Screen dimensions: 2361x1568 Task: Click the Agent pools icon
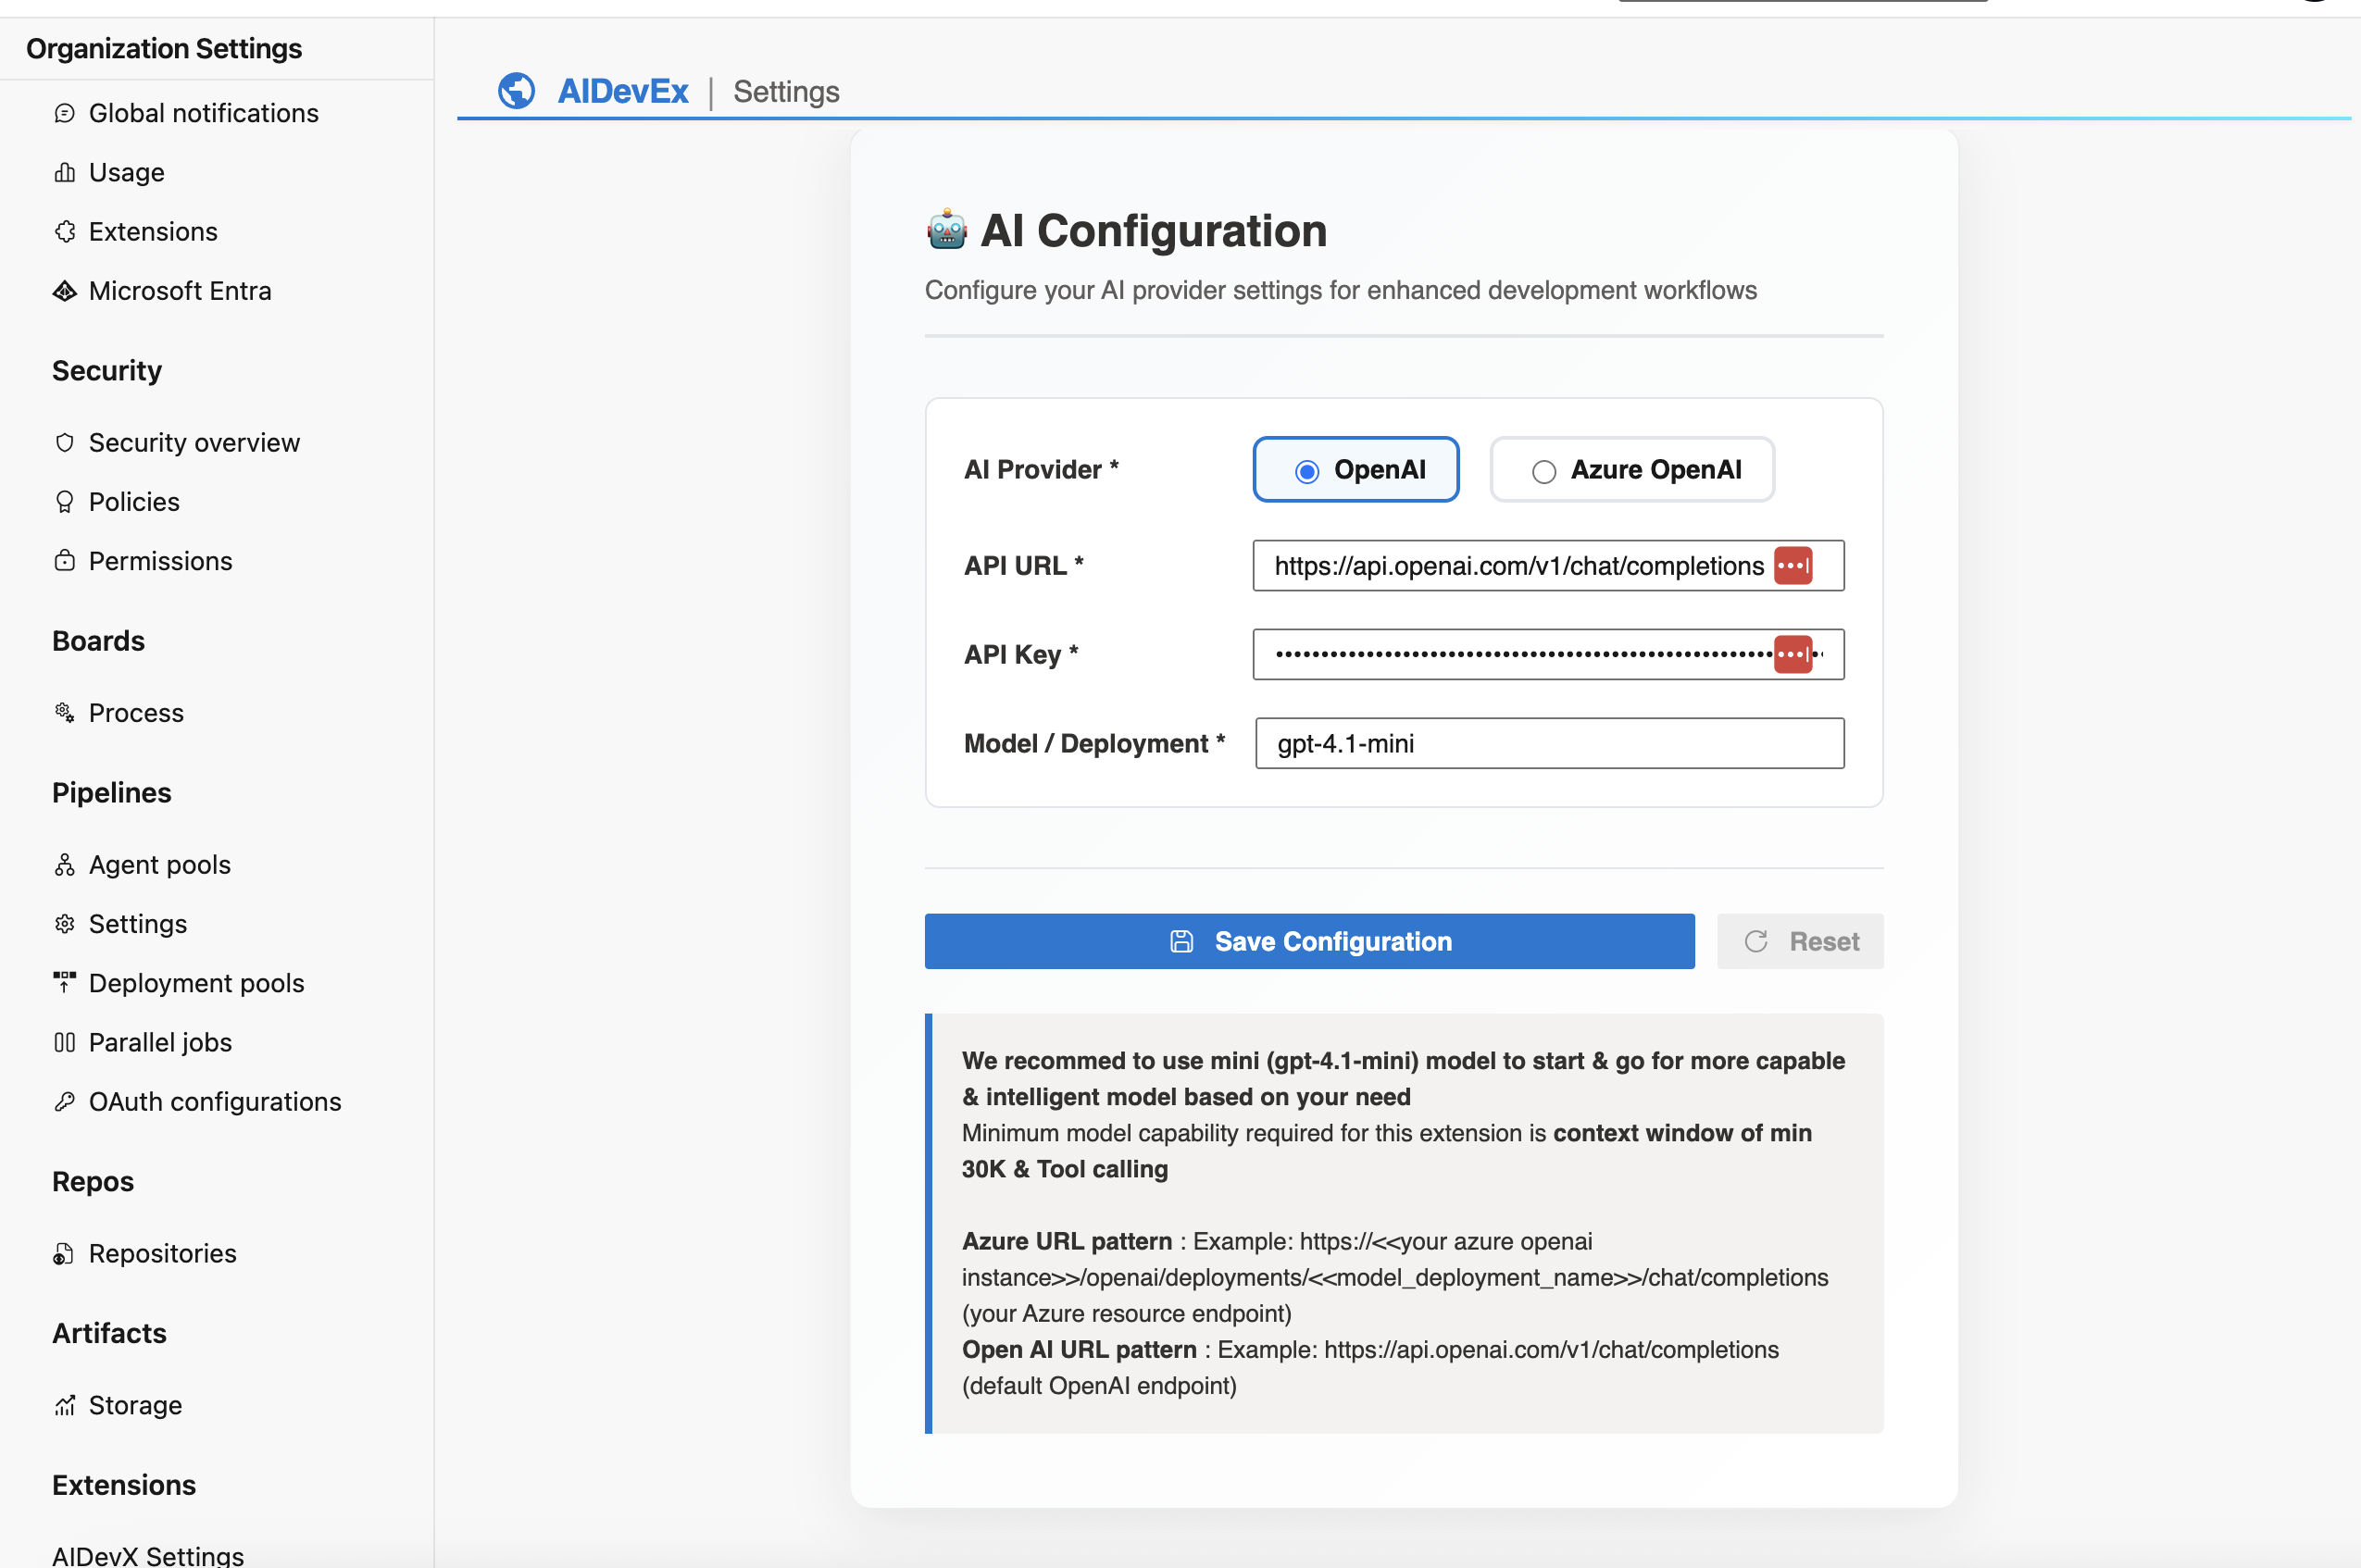(65, 864)
